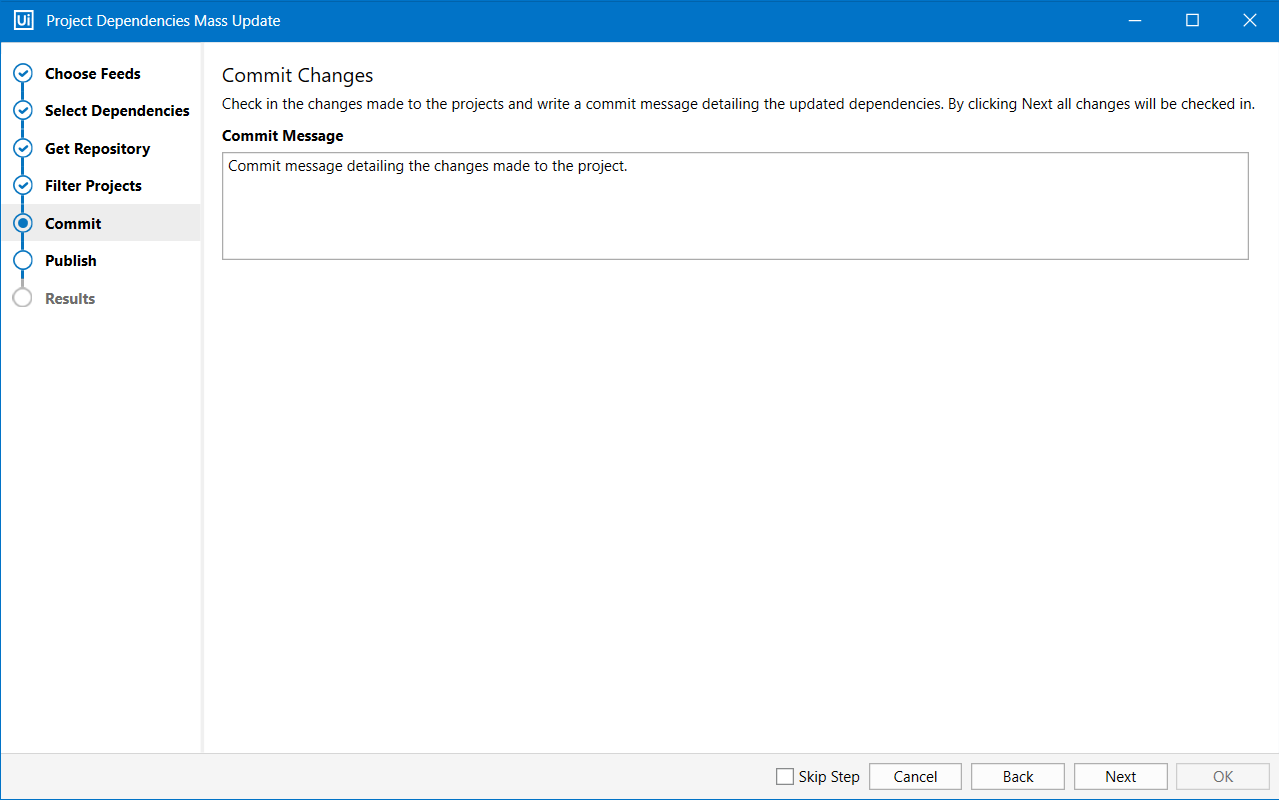
Task: Select the Select Dependencies step label
Action: click(117, 110)
